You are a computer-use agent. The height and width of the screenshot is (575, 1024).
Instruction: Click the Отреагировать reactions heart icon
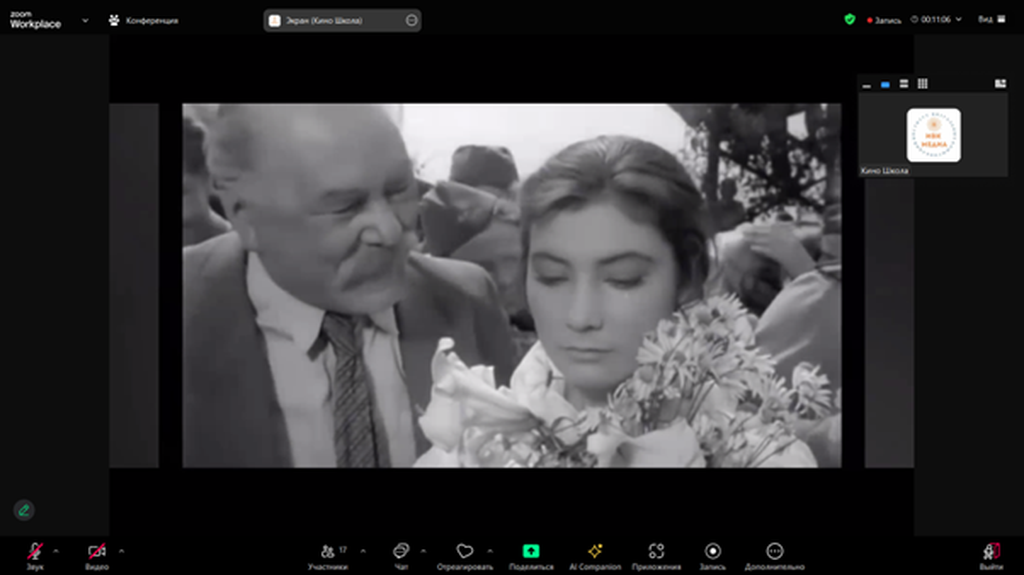[x=464, y=552]
